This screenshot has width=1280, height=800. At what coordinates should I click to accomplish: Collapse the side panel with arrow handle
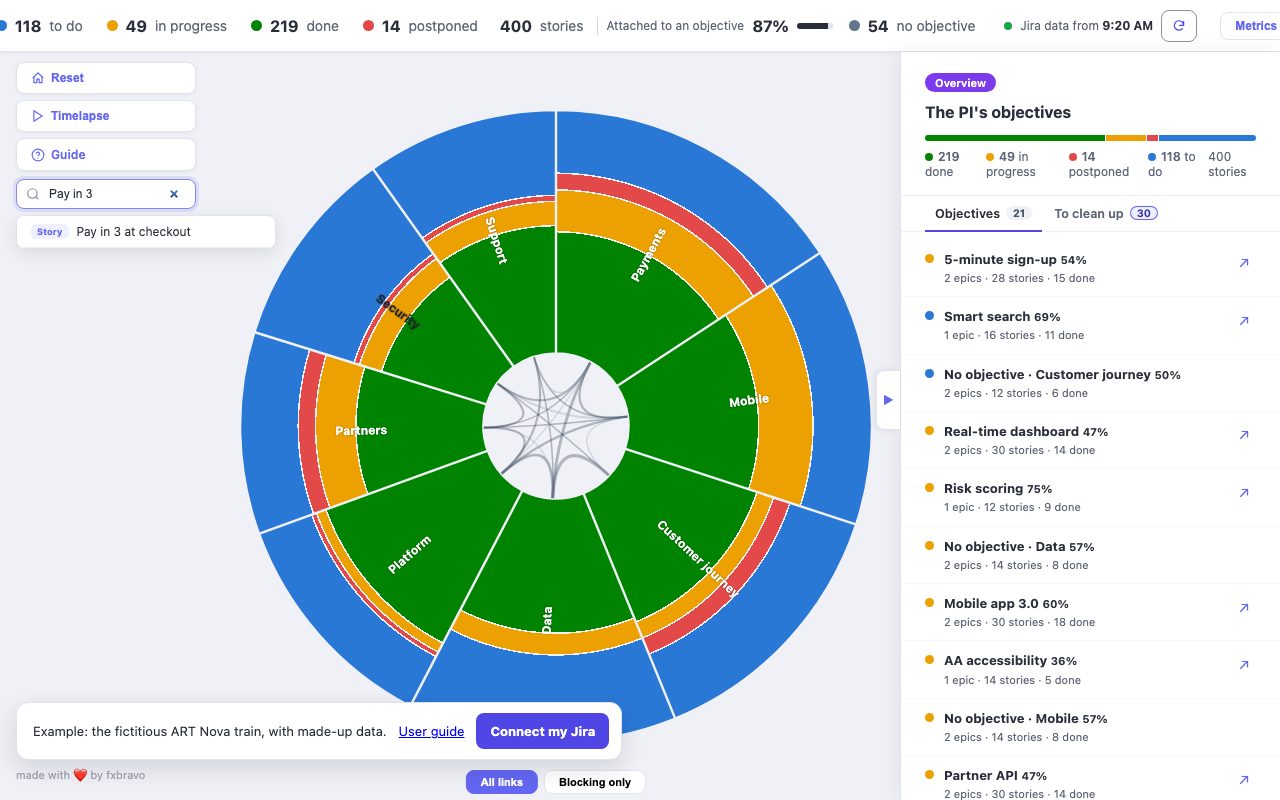click(888, 400)
